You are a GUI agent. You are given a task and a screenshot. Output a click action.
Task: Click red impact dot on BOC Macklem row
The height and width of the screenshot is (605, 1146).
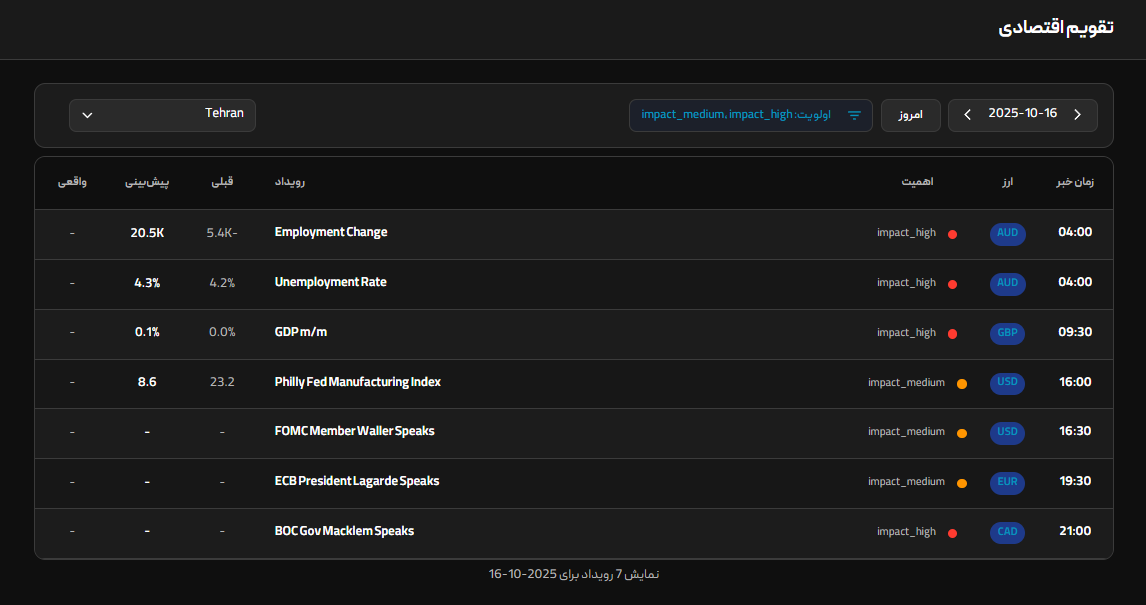(x=952, y=533)
